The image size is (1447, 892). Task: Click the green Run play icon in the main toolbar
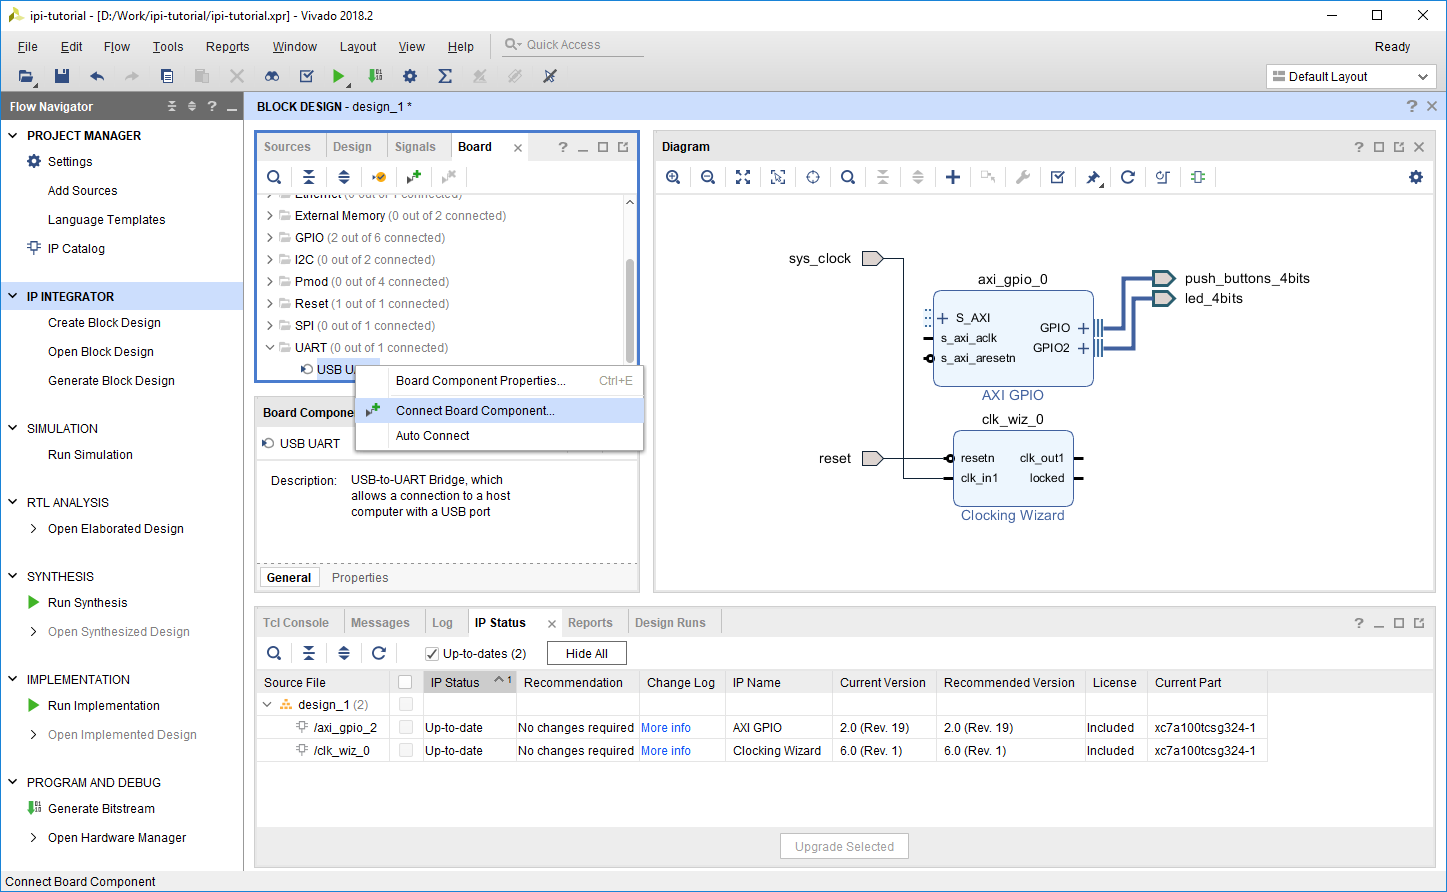click(x=339, y=76)
